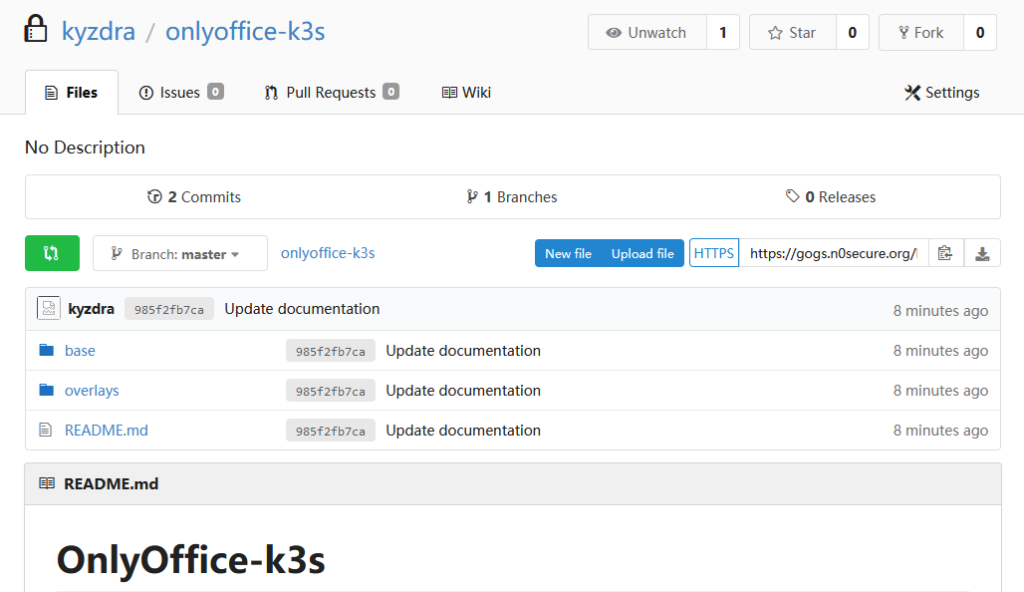Open the overlays folder

(91, 391)
